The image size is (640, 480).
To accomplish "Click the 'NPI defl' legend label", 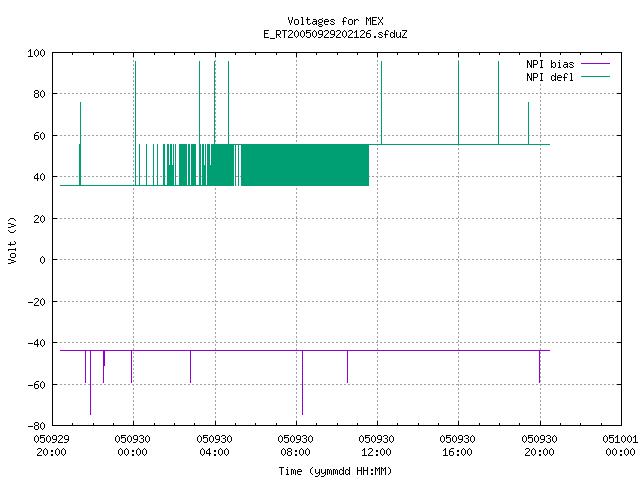I will click(550, 77).
